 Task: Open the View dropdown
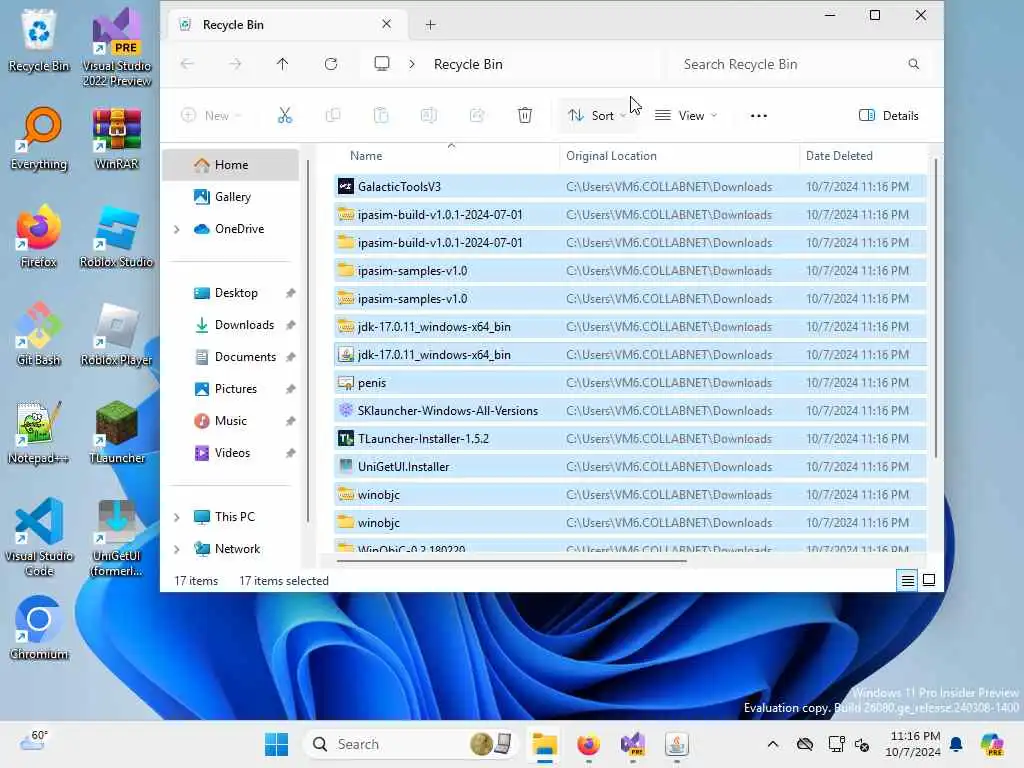686,116
